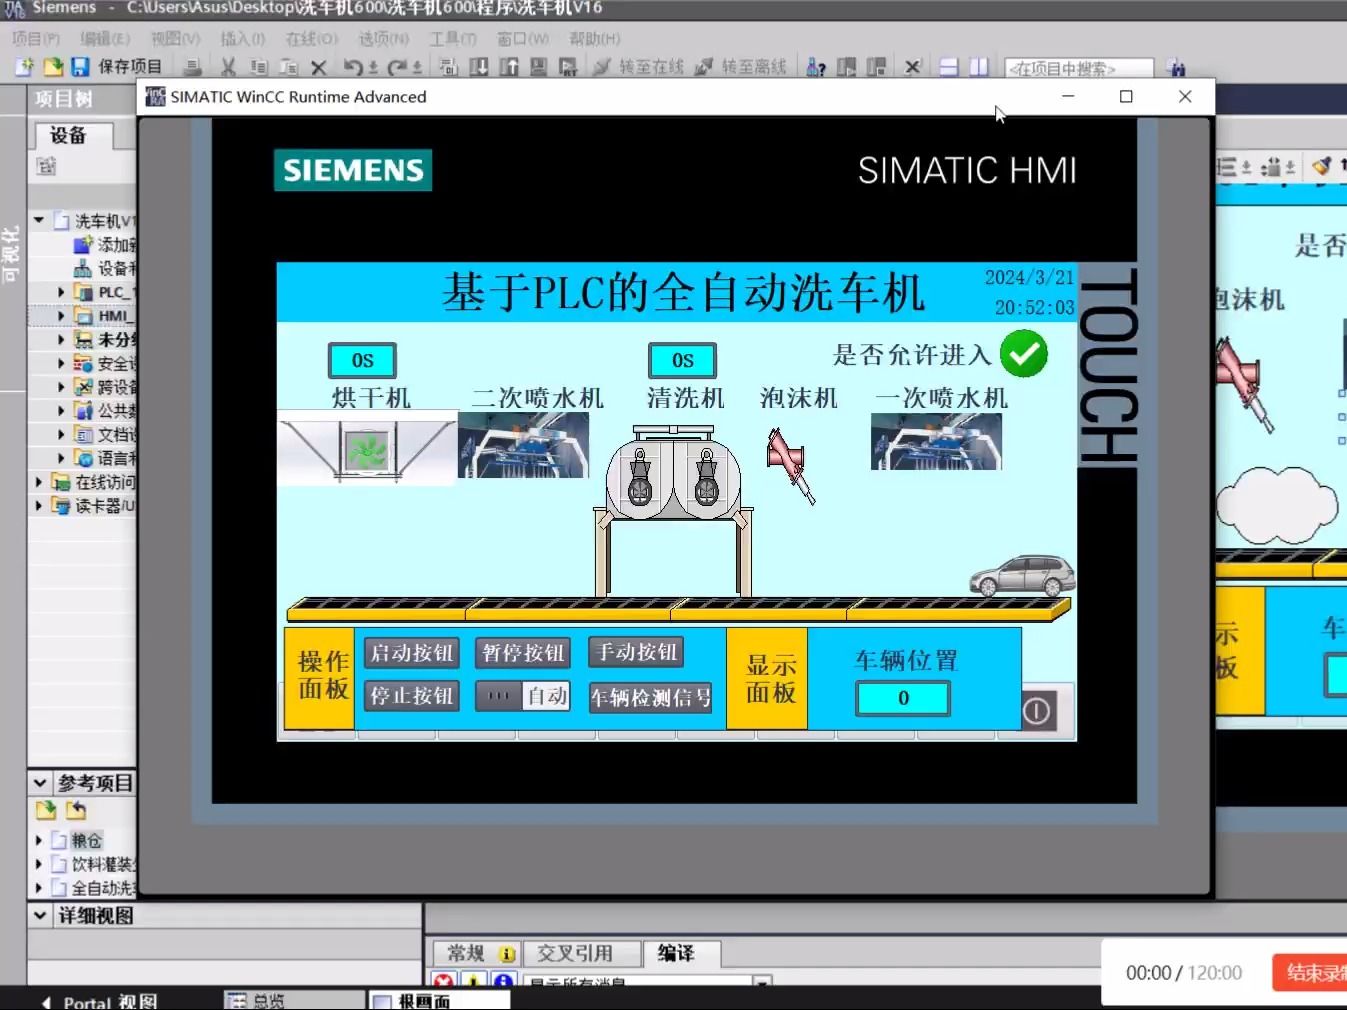This screenshot has width=1347, height=1010.
Task: Click the 手动按钮 manual button on HMI
Action: tap(637, 652)
